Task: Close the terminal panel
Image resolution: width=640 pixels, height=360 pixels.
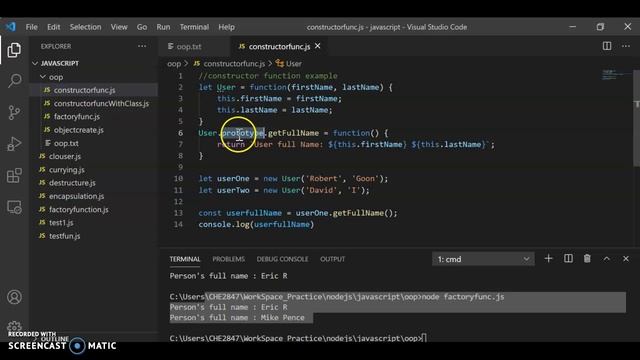Action: point(626,259)
